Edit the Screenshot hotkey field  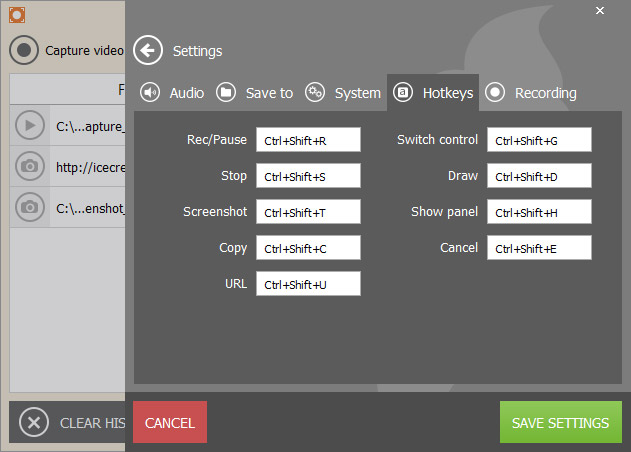click(x=308, y=212)
